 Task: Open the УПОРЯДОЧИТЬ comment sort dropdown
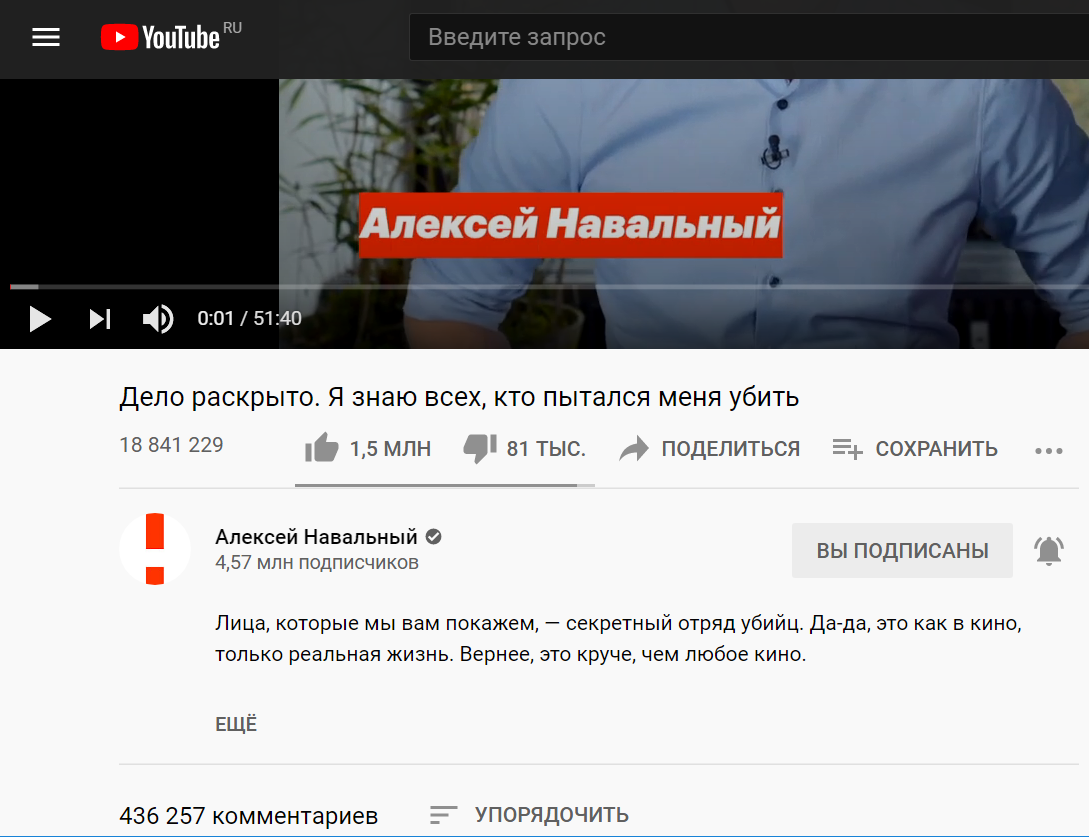point(529,814)
